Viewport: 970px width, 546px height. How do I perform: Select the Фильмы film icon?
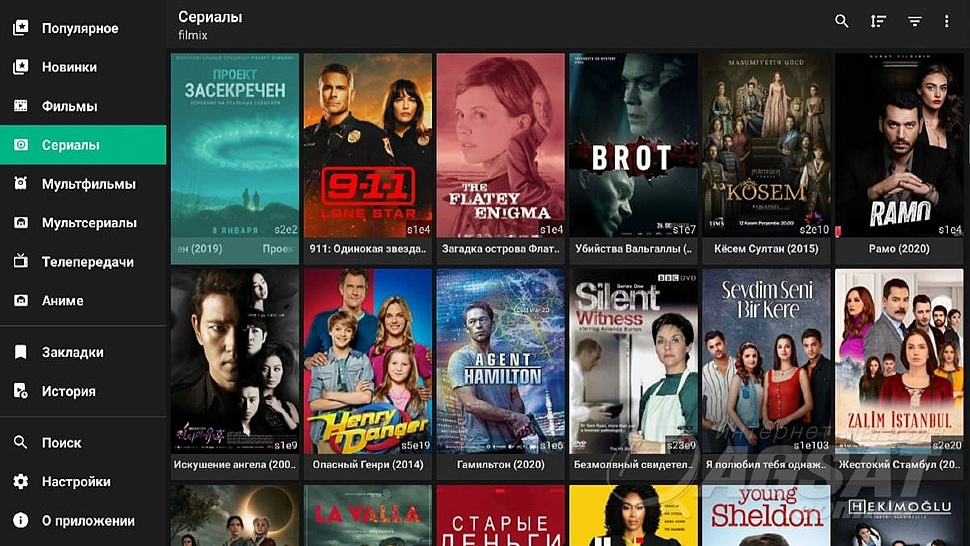(x=20, y=106)
